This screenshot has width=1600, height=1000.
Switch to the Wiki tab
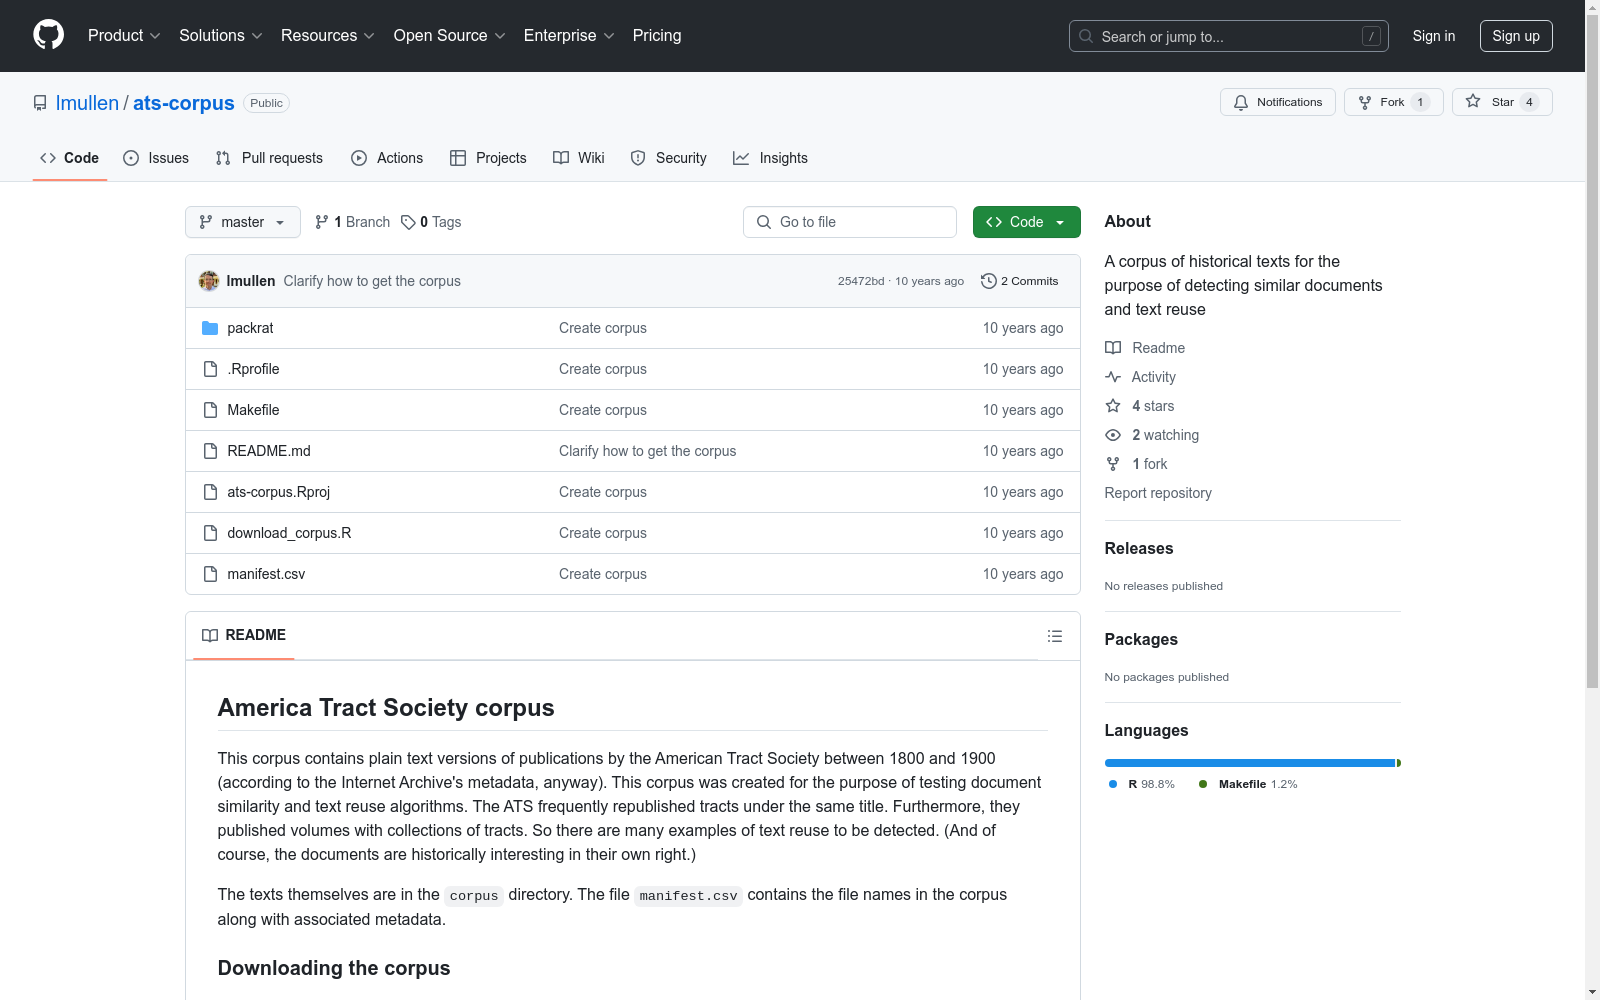[579, 158]
